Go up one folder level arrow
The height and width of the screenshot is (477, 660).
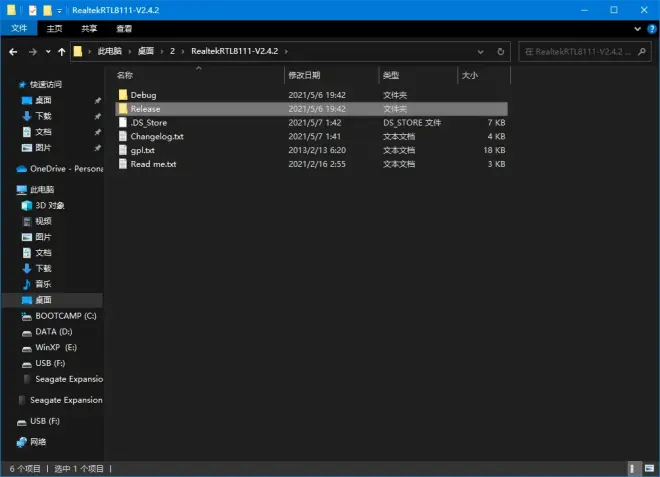pos(62,52)
